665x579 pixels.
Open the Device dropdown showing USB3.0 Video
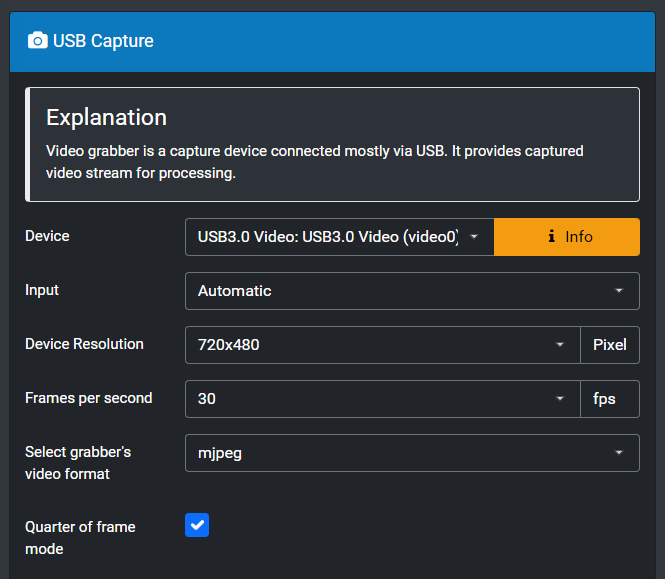(x=339, y=237)
